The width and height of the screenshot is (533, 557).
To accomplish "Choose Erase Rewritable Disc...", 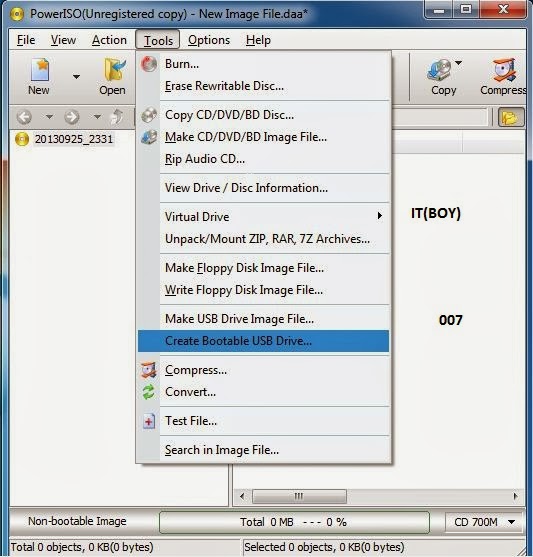I will 263,86.
